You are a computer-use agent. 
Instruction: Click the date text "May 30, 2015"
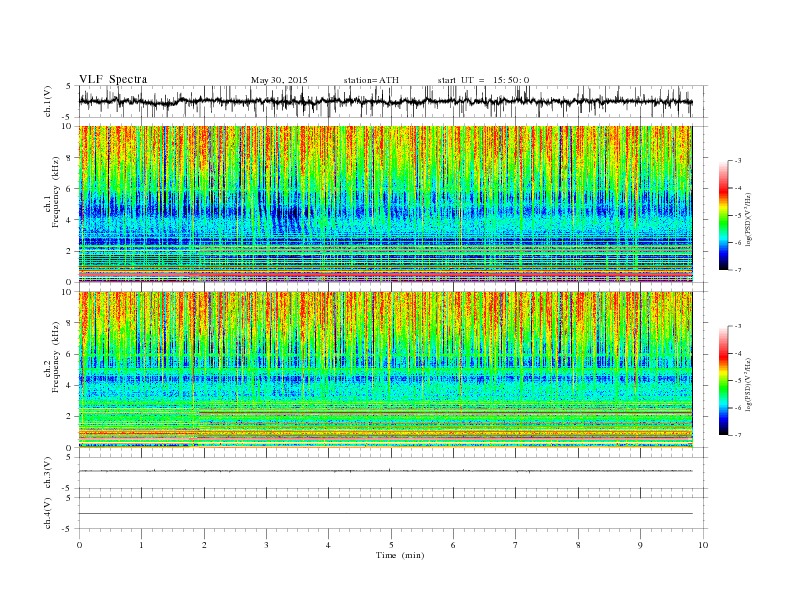tap(279, 80)
